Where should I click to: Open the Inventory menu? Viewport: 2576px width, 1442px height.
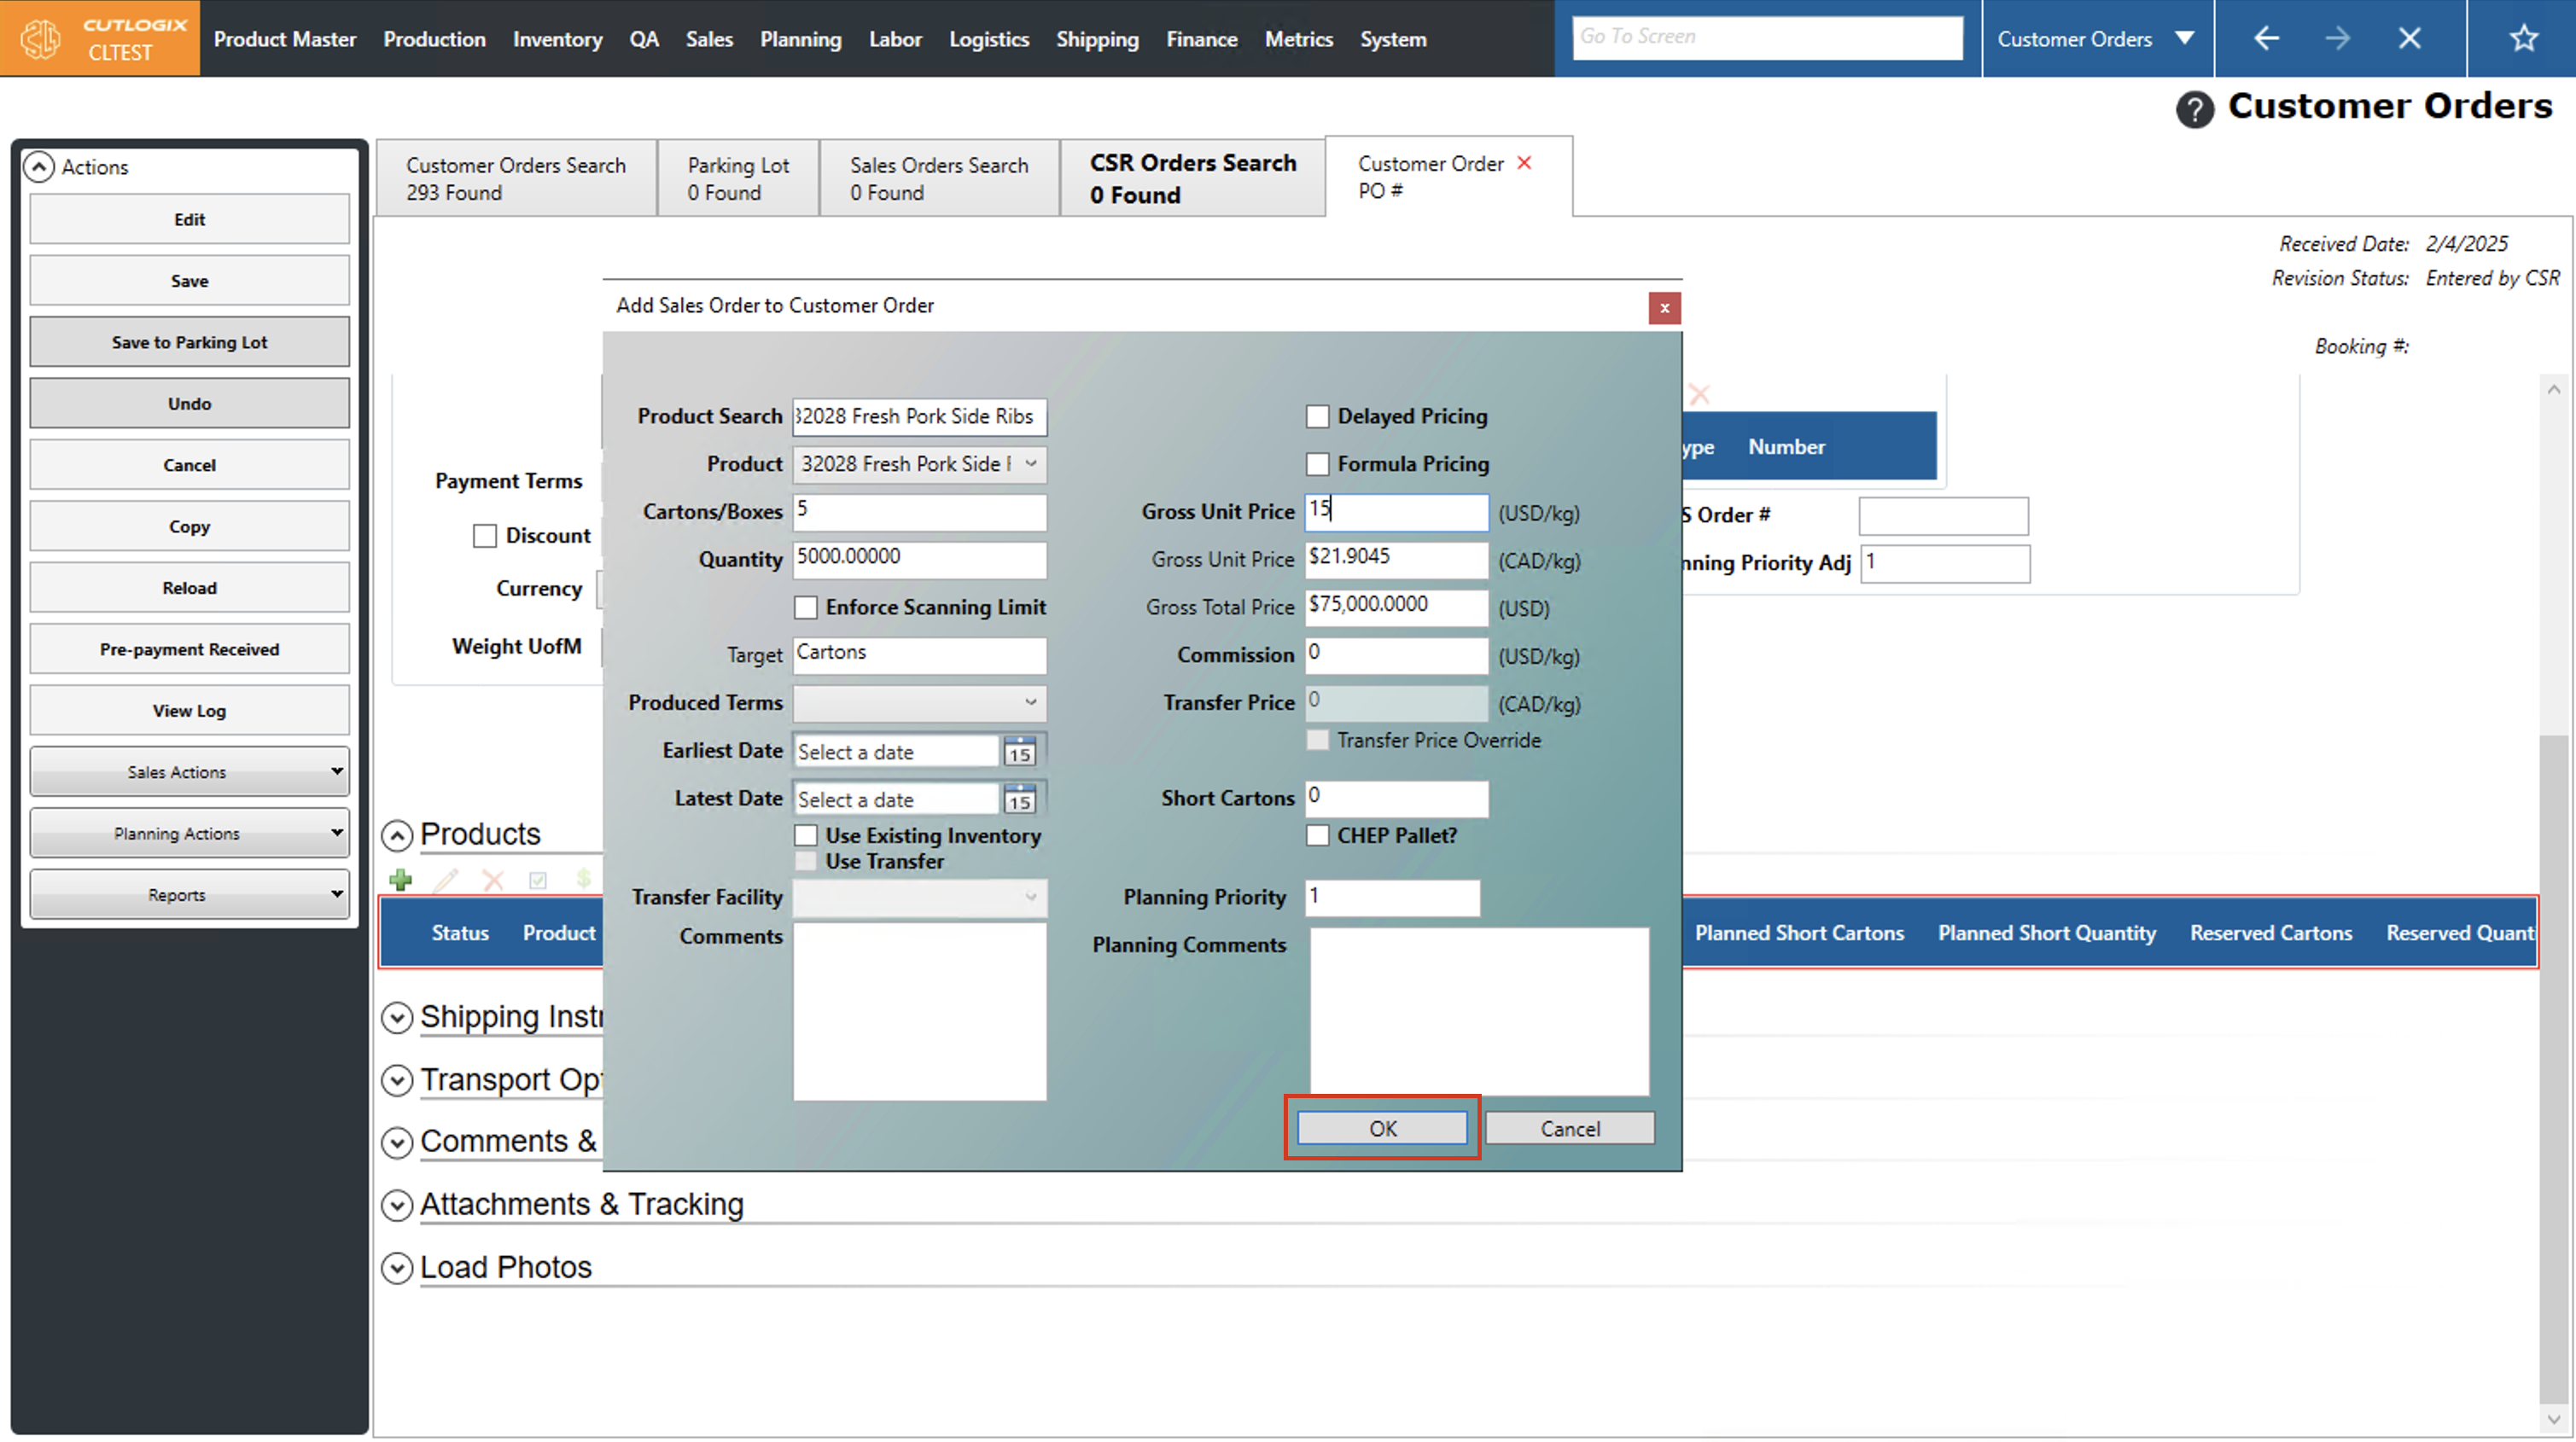click(x=557, y=39)
